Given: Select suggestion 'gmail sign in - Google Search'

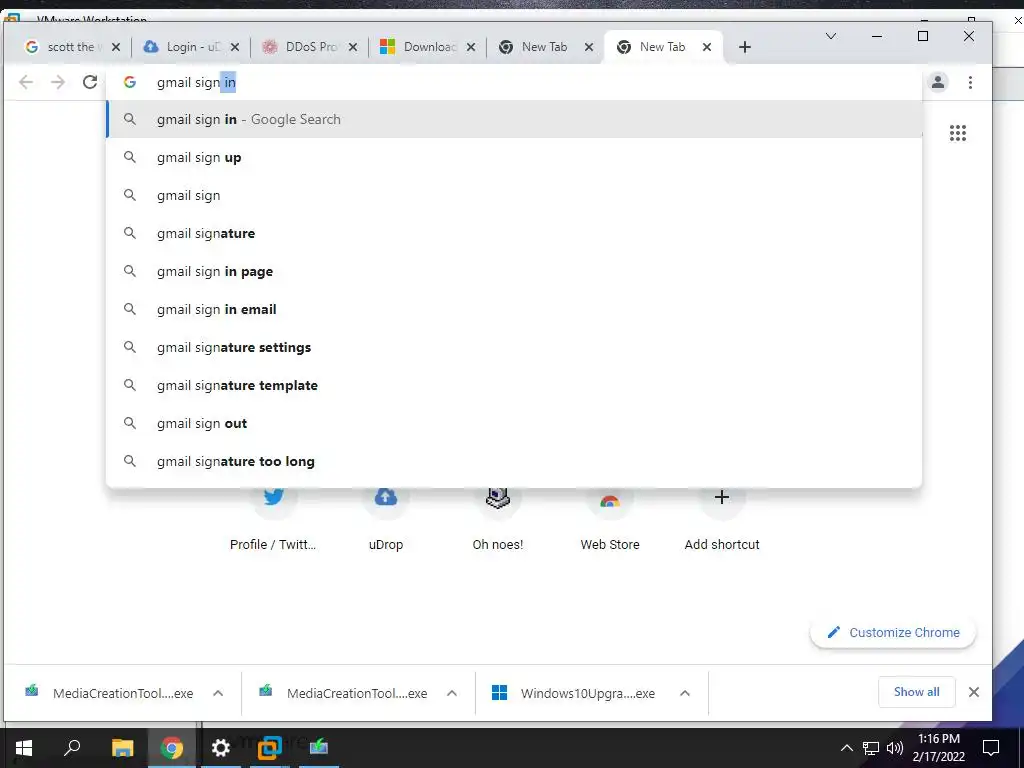Looking at the screenshot, I should [514, 120].
